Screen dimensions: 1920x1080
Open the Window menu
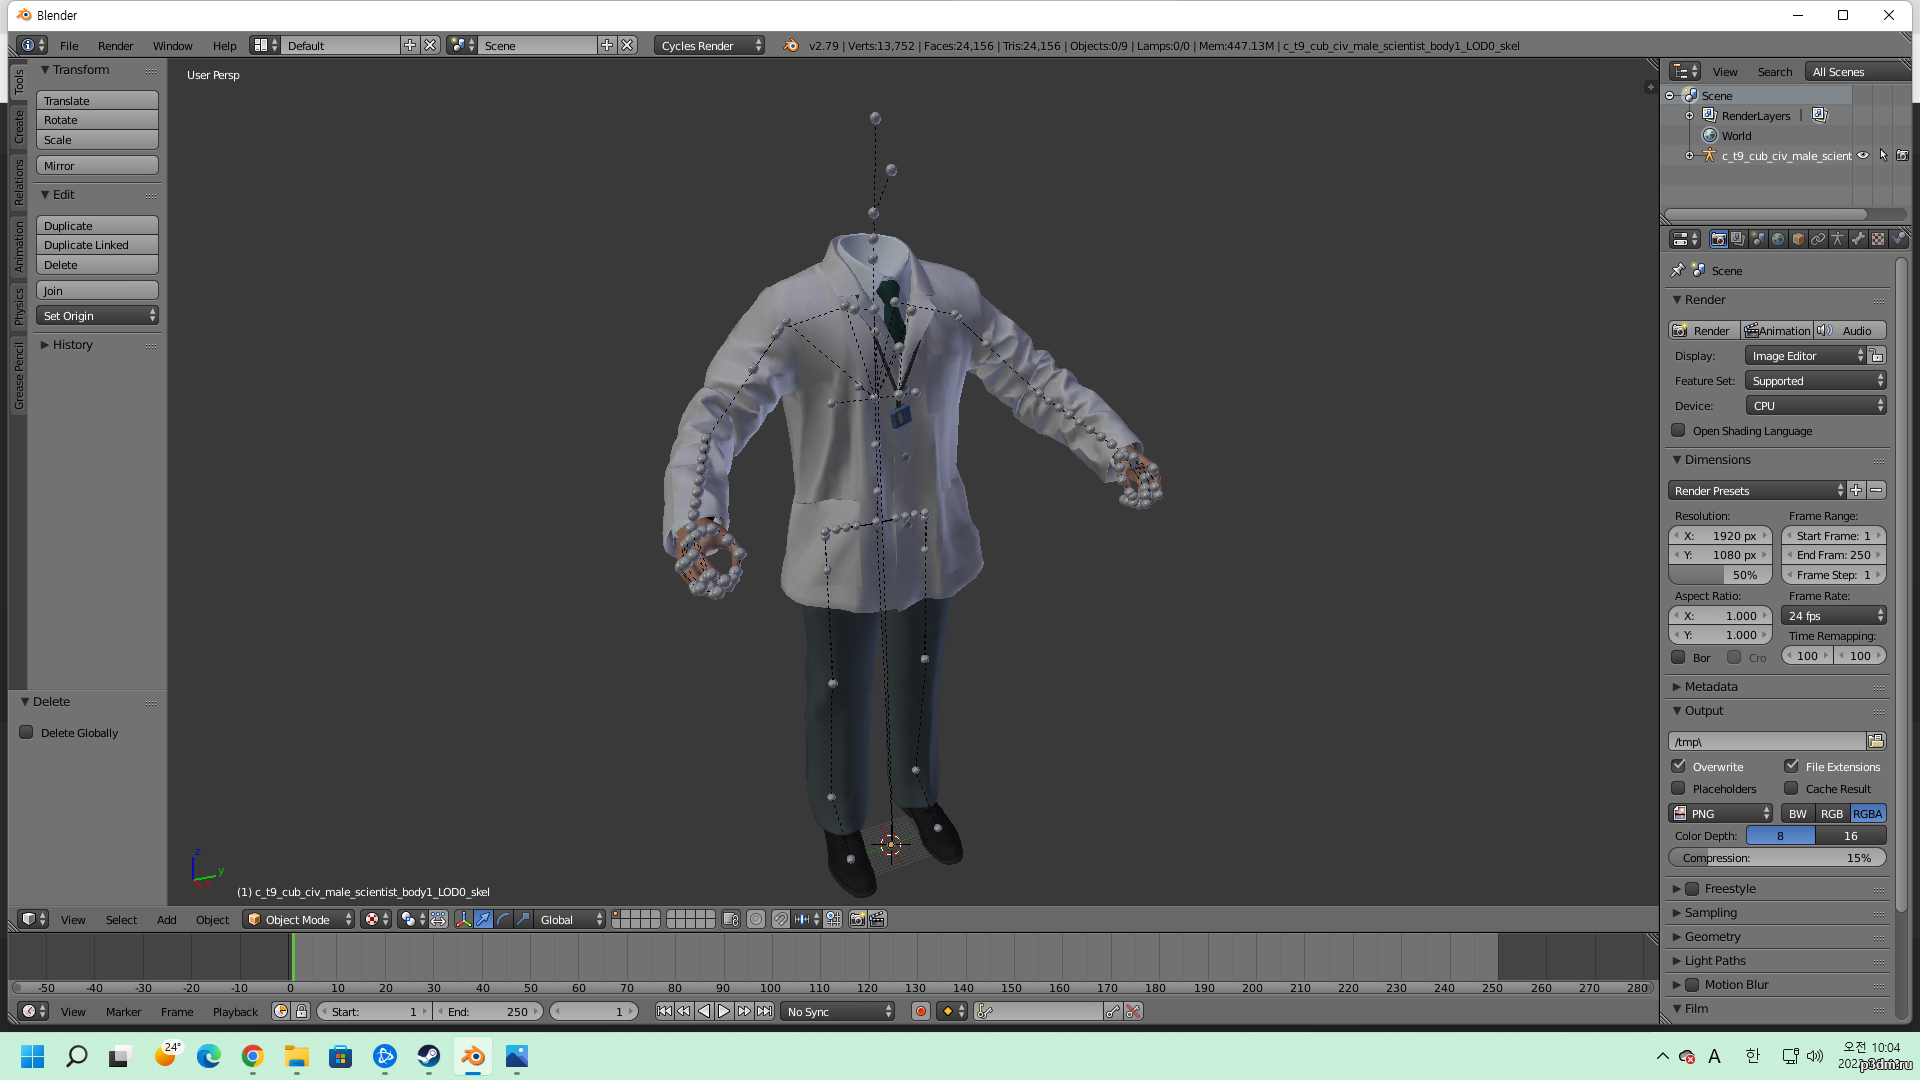point(172,46)
